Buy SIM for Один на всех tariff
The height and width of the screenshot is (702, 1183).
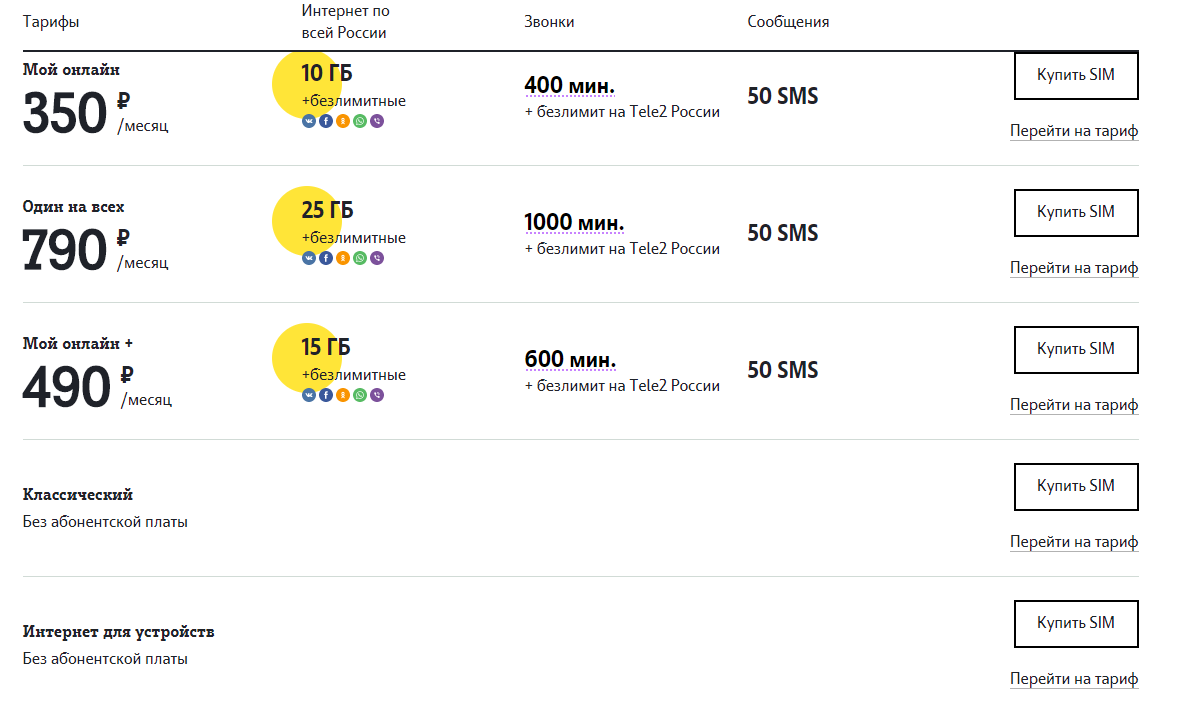tap(1076, 213)
